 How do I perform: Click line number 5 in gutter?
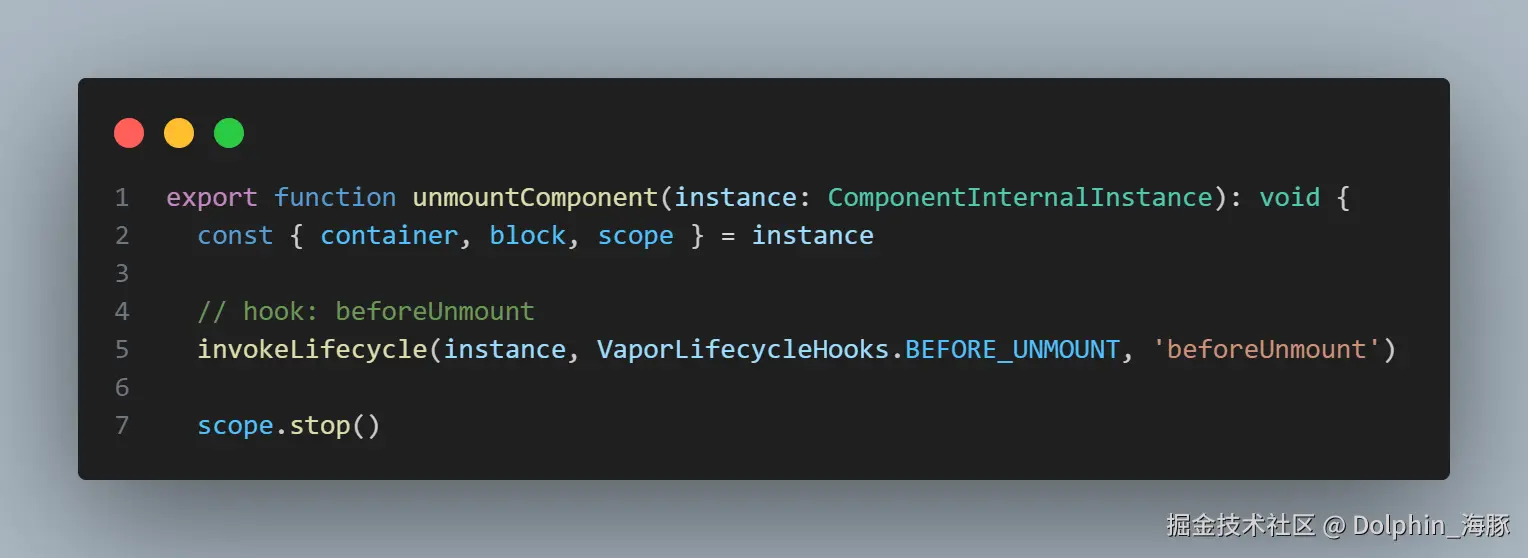pyautogui.click(x=121, y=350)
